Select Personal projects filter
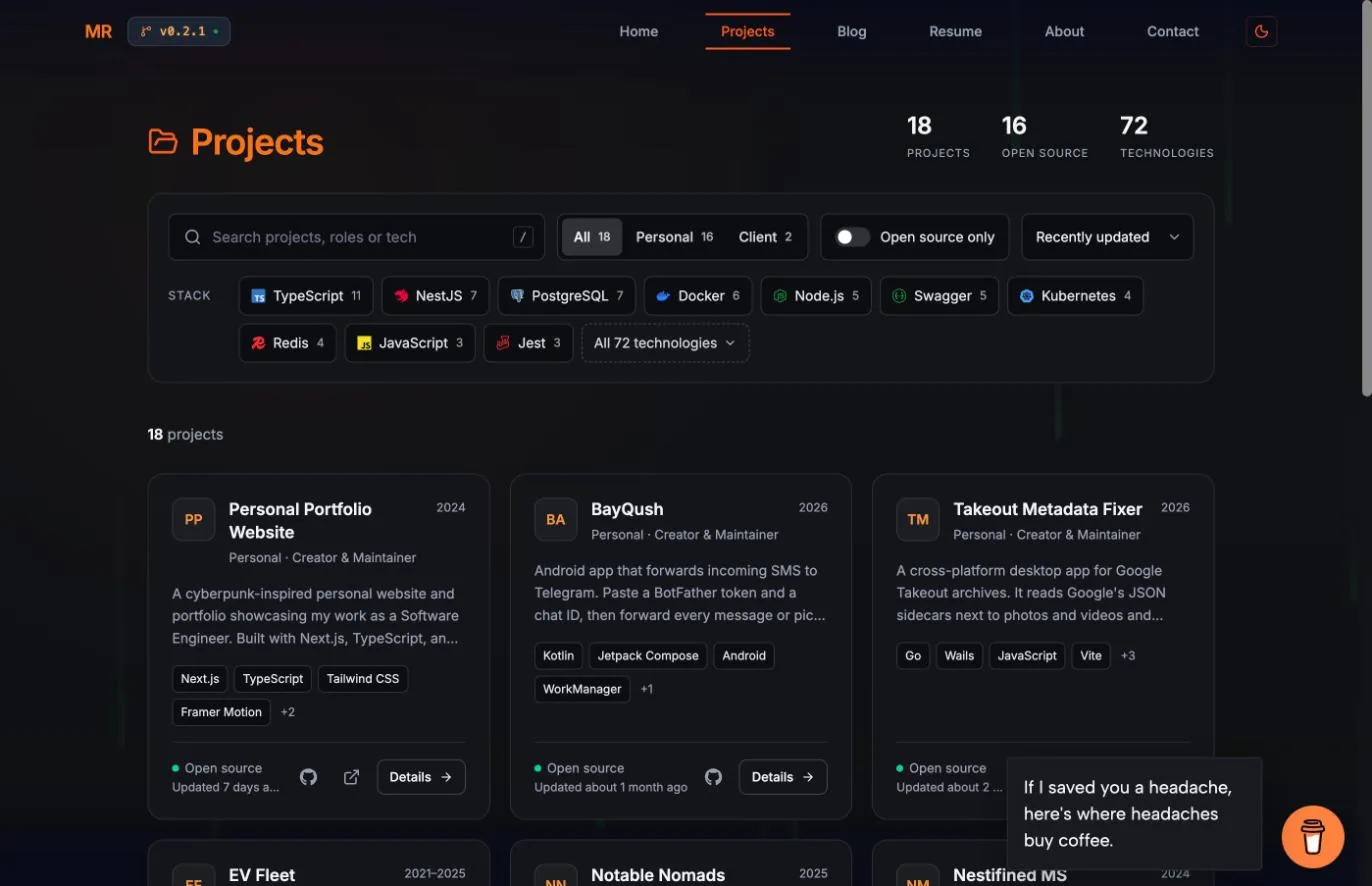Viewport: 1372px width, 886px height. 674,237
